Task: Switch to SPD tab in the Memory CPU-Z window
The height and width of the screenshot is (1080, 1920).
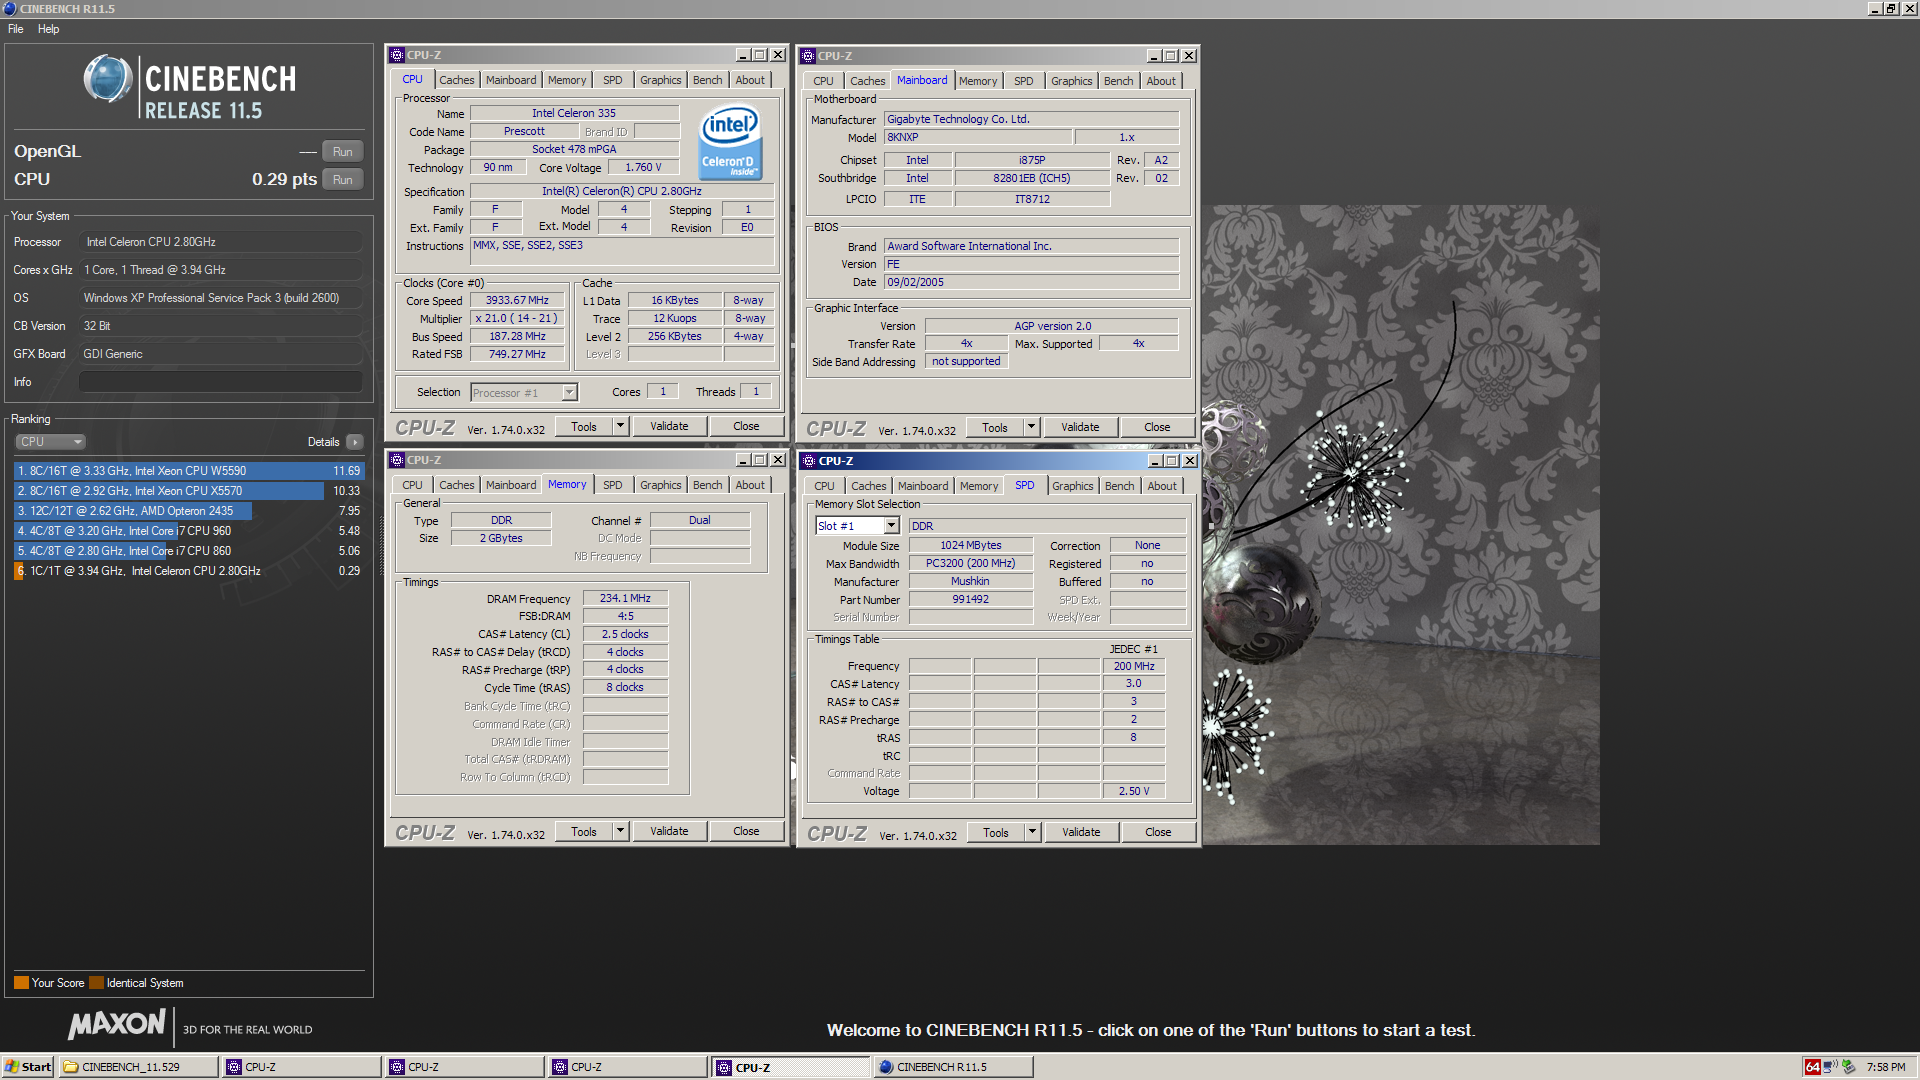Action: coord(612,485)
